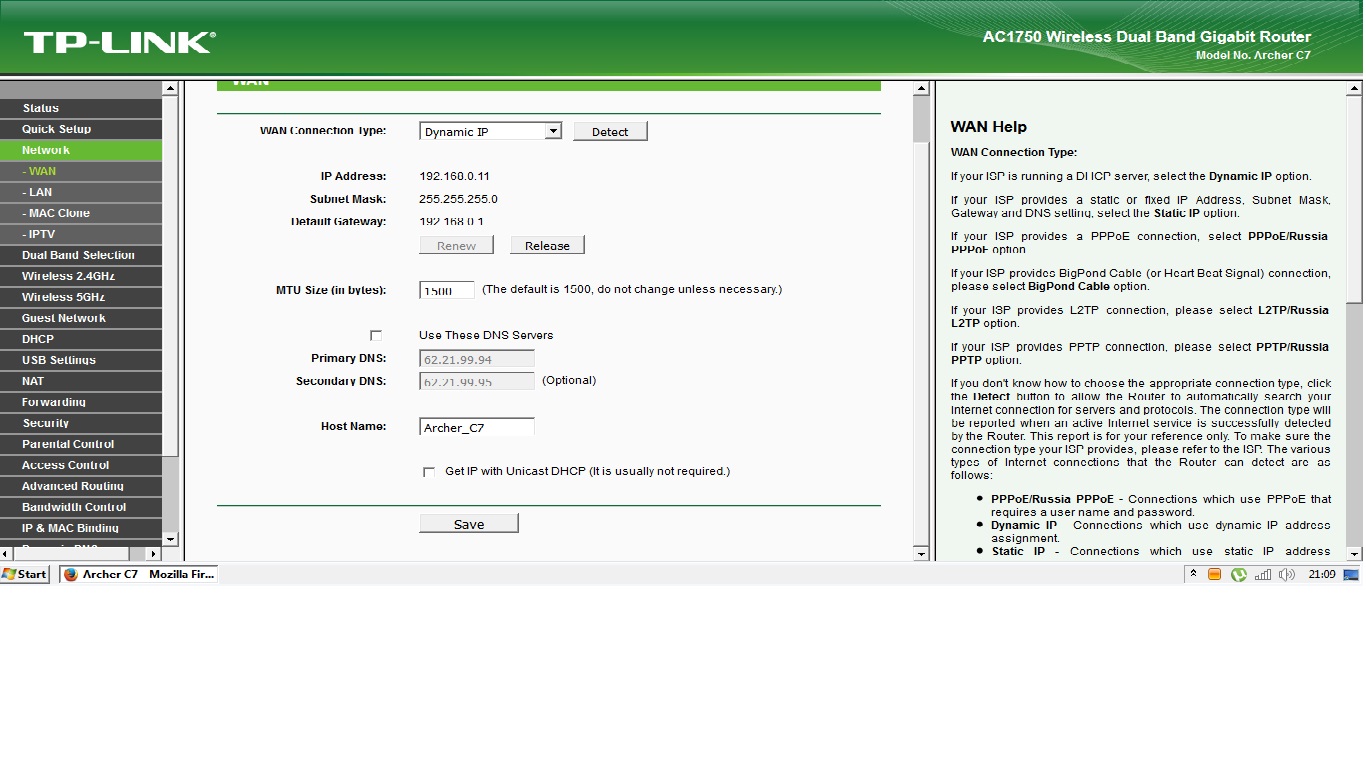Image resolution: width=1366 pixels, height=768 pixels.
Task: Show hidden tray icons with the chevron
Action: point(1193,574)
